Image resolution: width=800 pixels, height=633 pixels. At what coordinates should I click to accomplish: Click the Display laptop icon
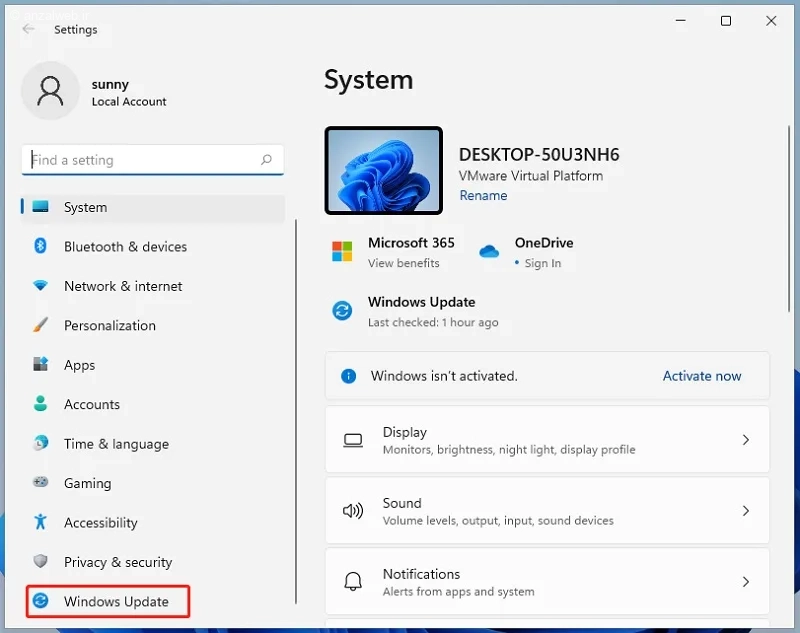[x=353, y=440]
